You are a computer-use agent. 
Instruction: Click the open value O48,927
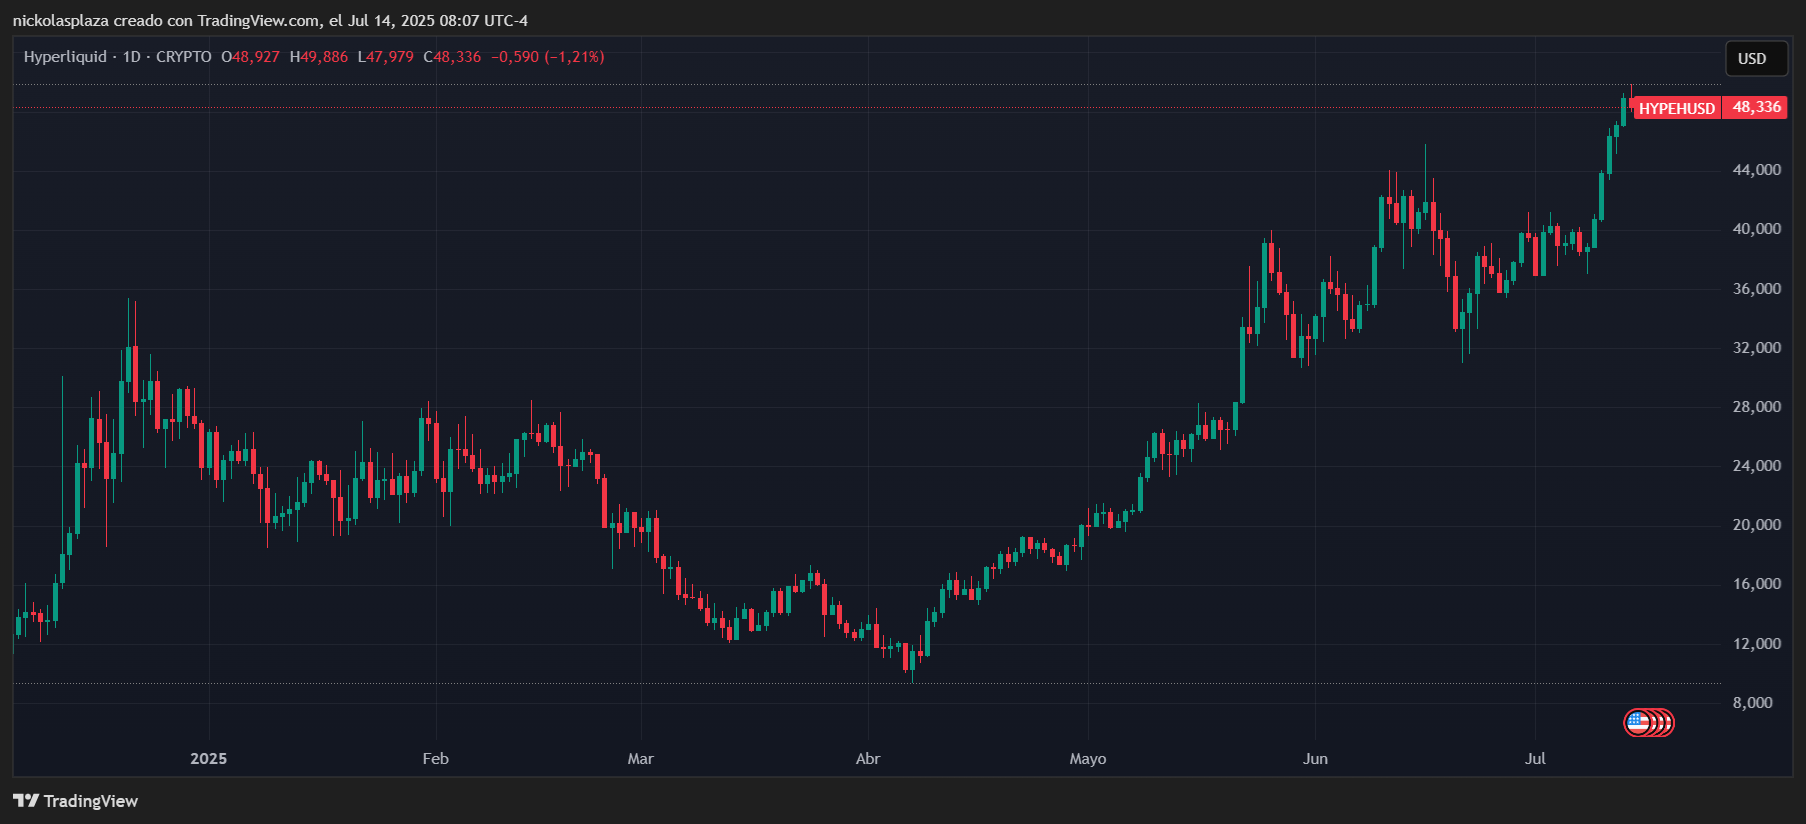(x=251, y=57)
